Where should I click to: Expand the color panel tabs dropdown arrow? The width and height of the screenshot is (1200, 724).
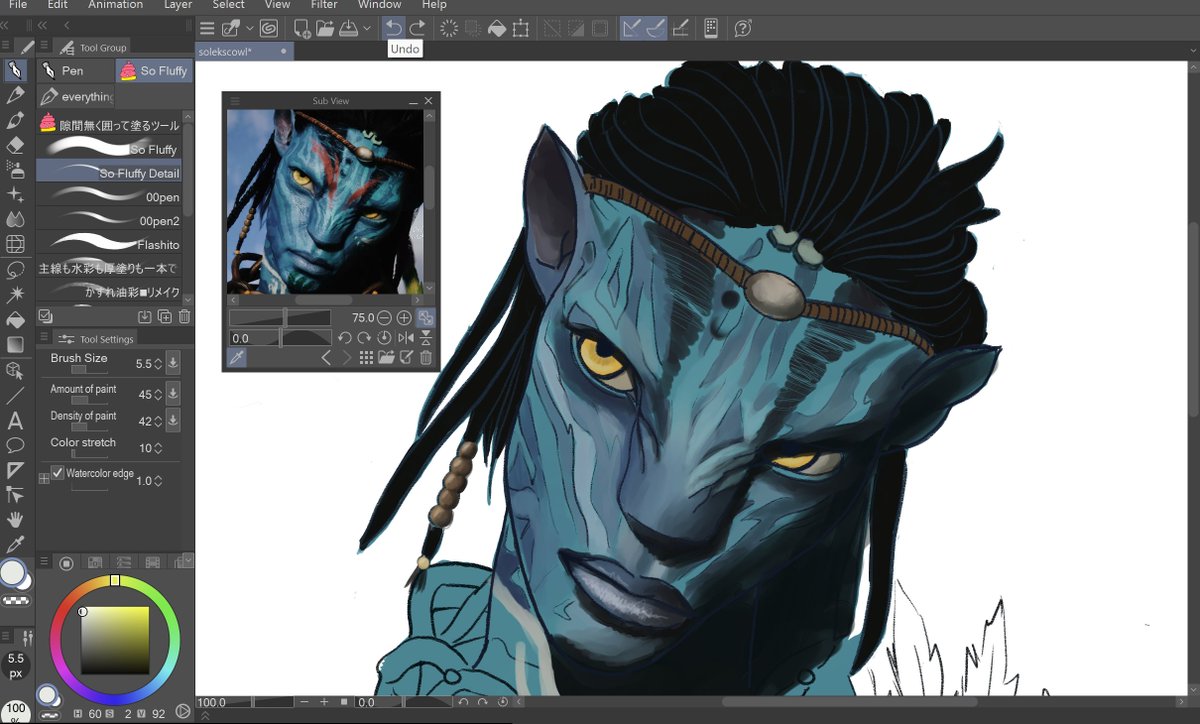click(188, 562)
